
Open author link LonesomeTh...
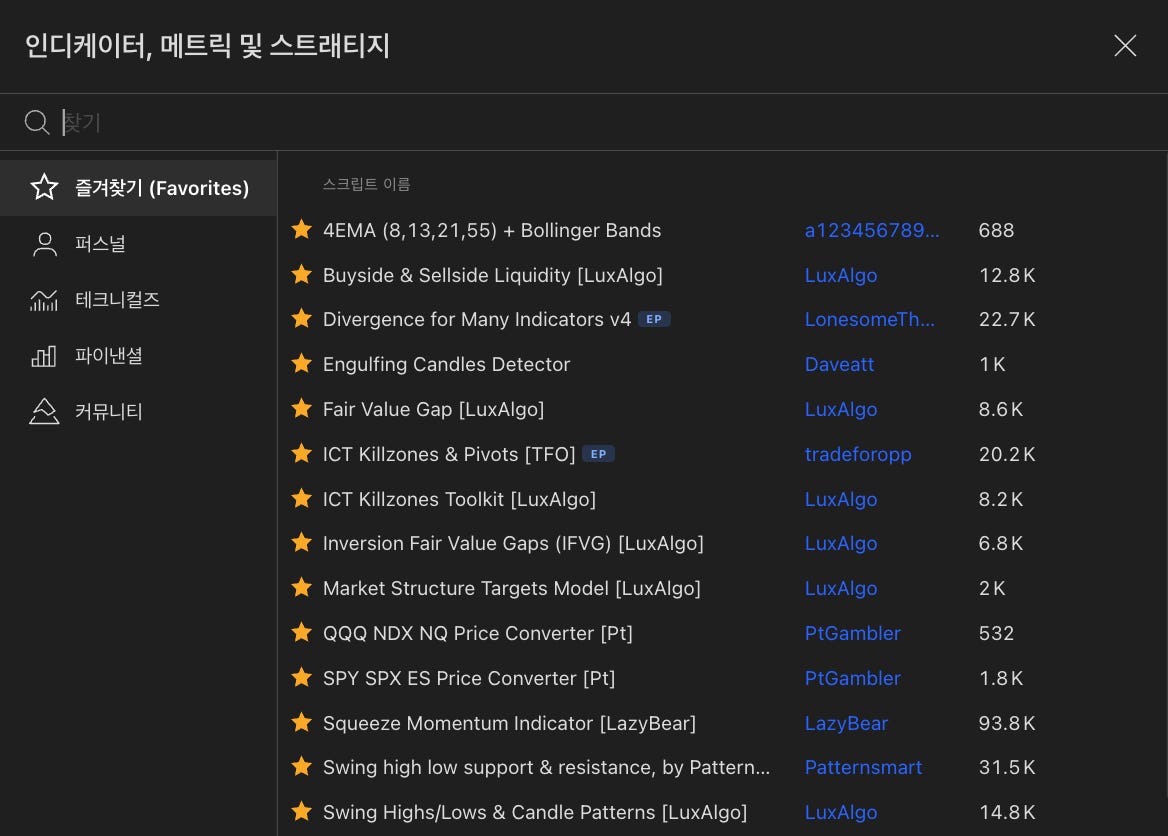click(869, 319)
